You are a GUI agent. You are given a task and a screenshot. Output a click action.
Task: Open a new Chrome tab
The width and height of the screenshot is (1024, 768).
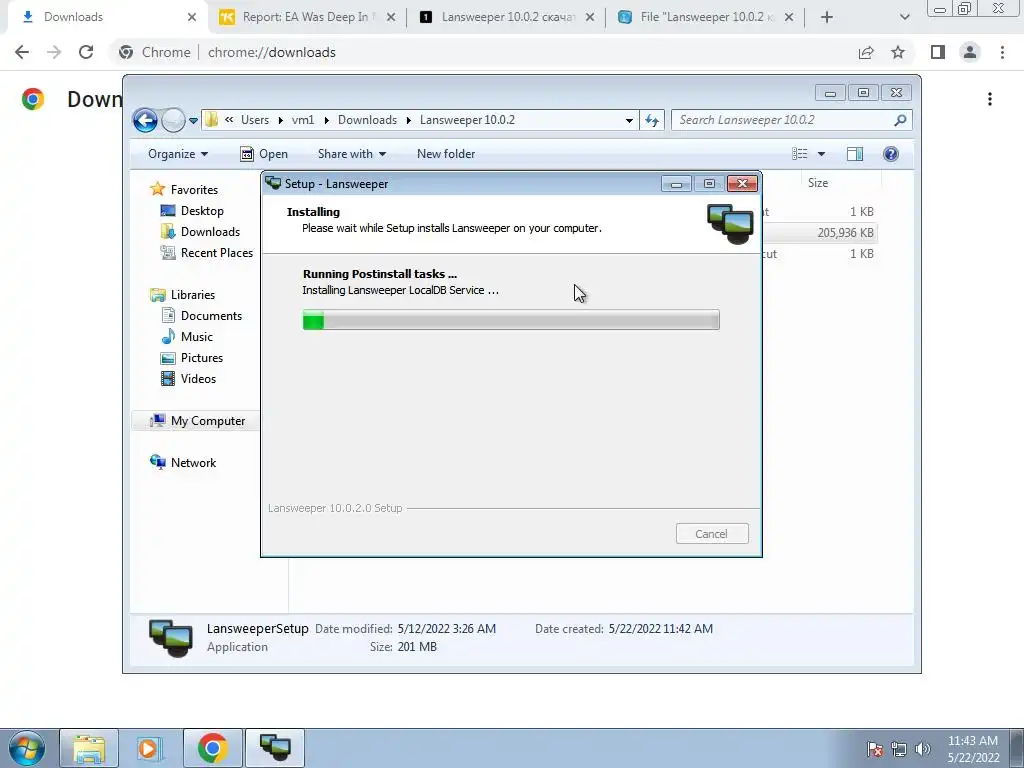[827, 17]
